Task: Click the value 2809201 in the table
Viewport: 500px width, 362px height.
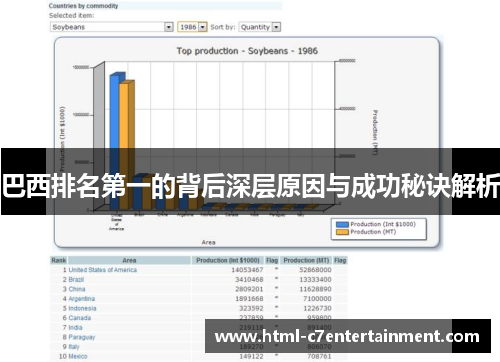Action: pyautogui.click(x=249, y=289)
